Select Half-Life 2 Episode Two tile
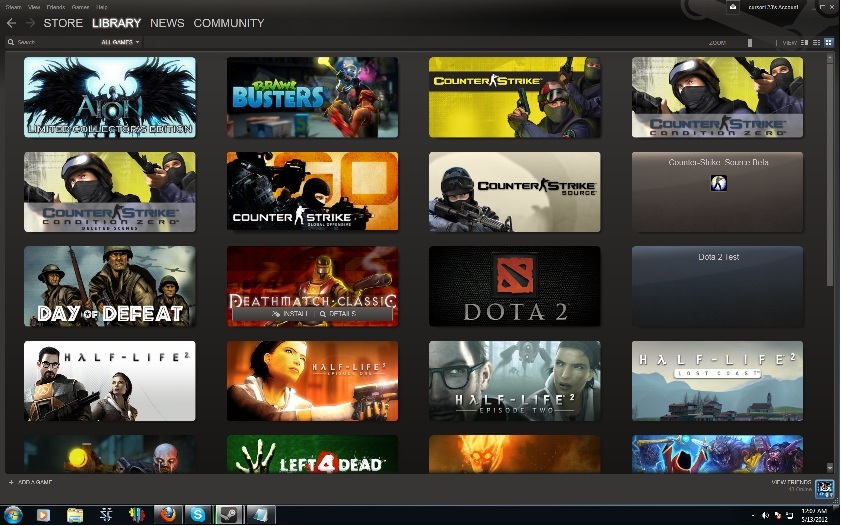The height and width of the screenshot is (526, 841). pos(514,381)
